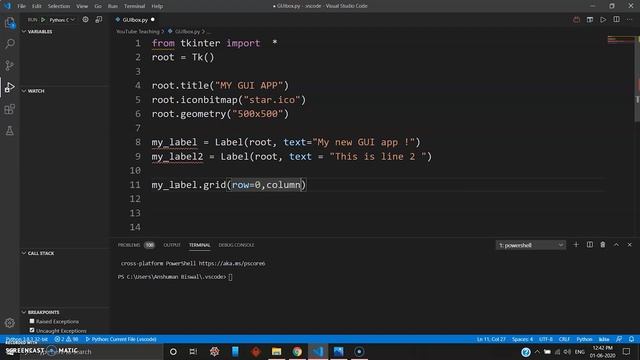Maximize the panel with up chevron

pos(616,245)
